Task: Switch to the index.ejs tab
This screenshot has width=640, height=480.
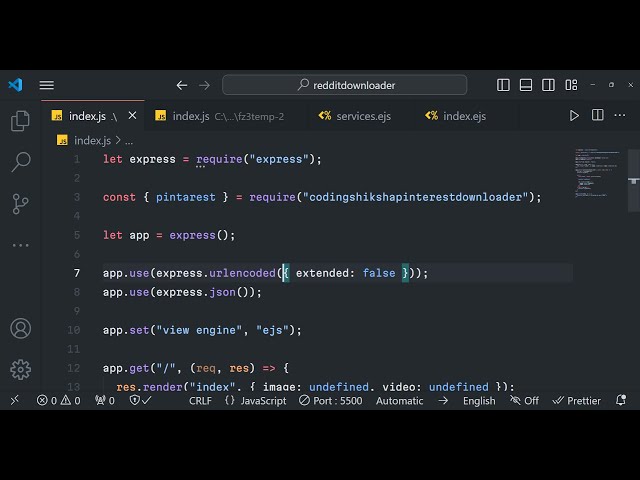Action: (456, 116)
